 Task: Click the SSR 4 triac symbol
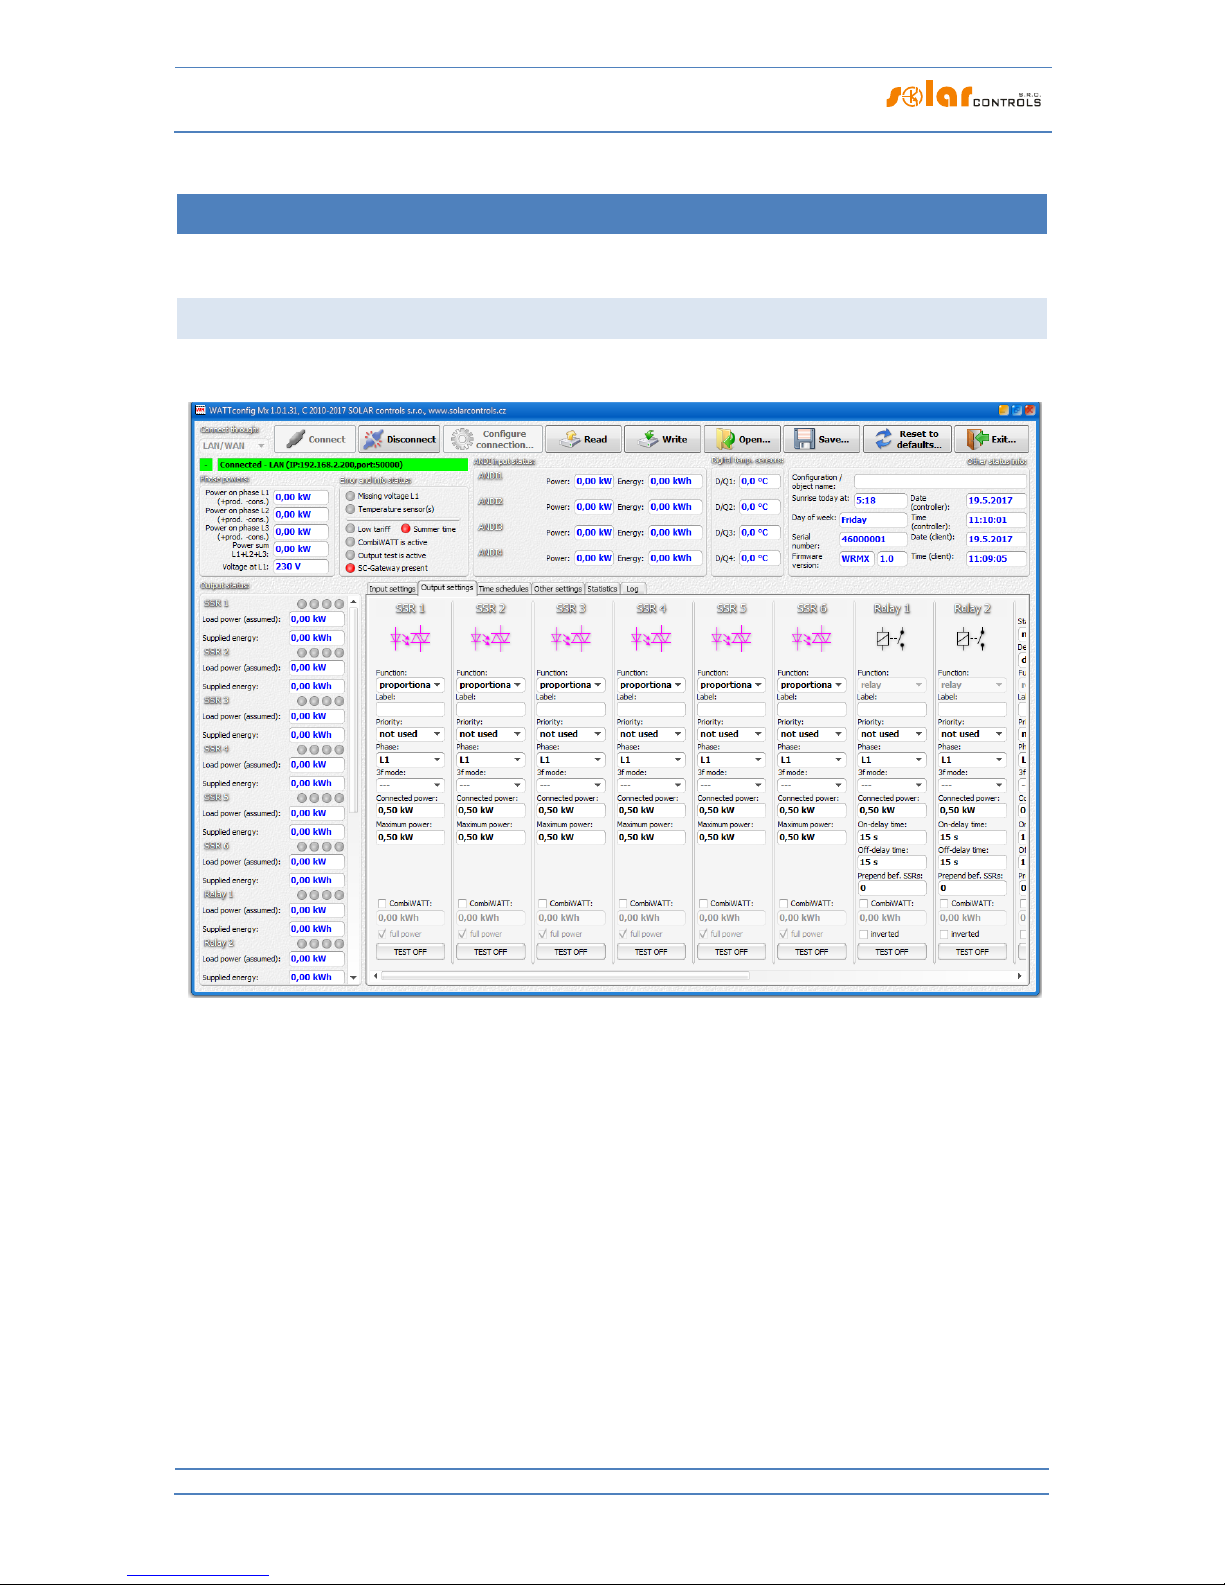(651, 639)
